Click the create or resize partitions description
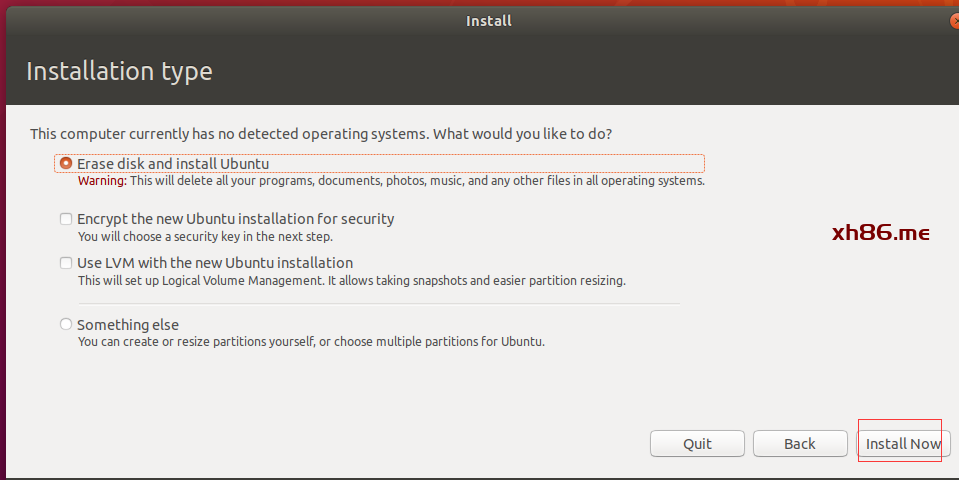960x480 pixels. tap(311, 342)
